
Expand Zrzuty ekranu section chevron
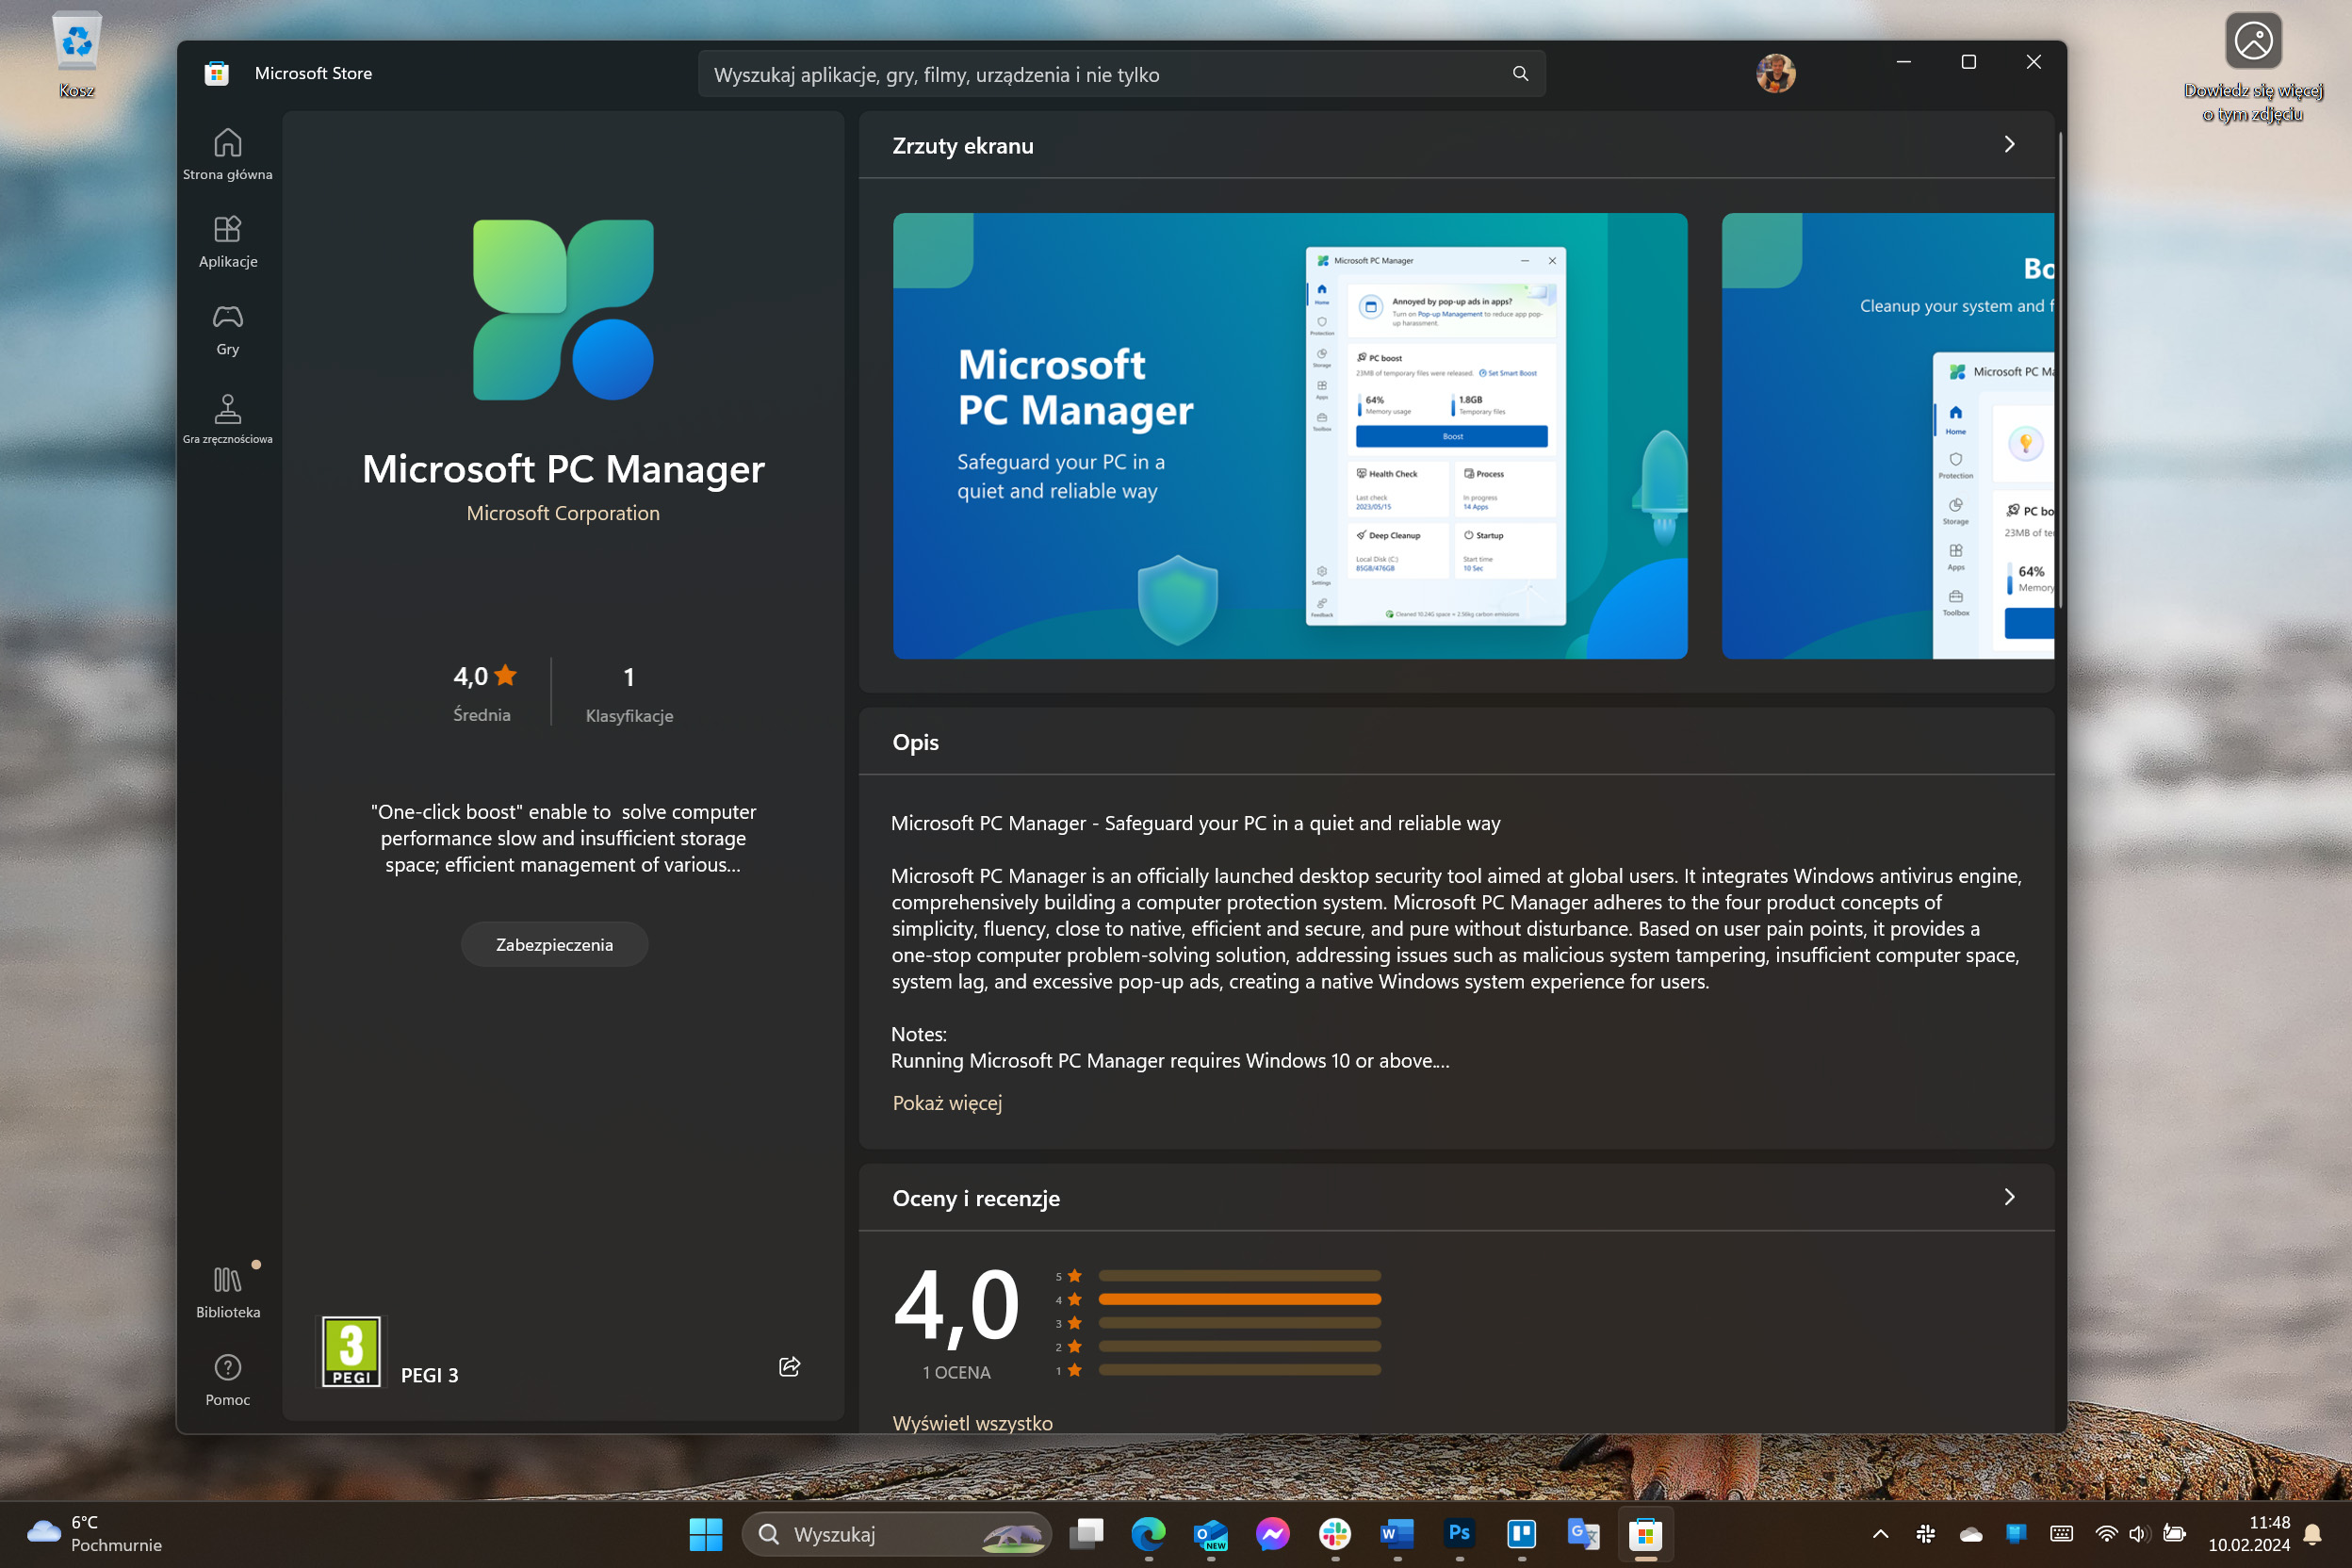(2009, 145)
